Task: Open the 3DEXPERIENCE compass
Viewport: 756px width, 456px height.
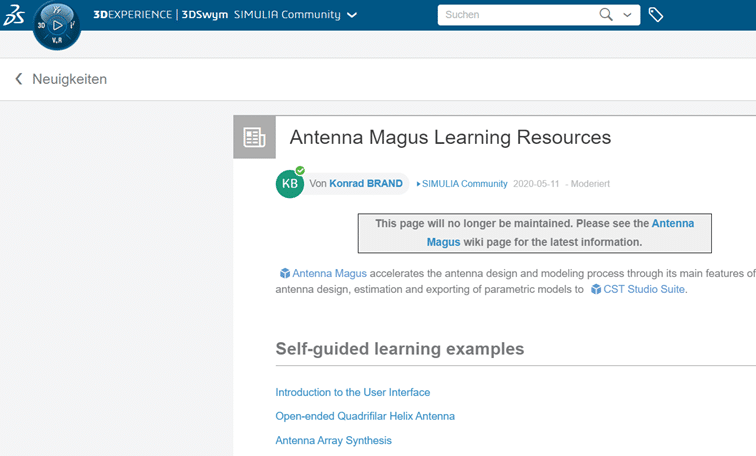Action: click(x=57, y=24)
